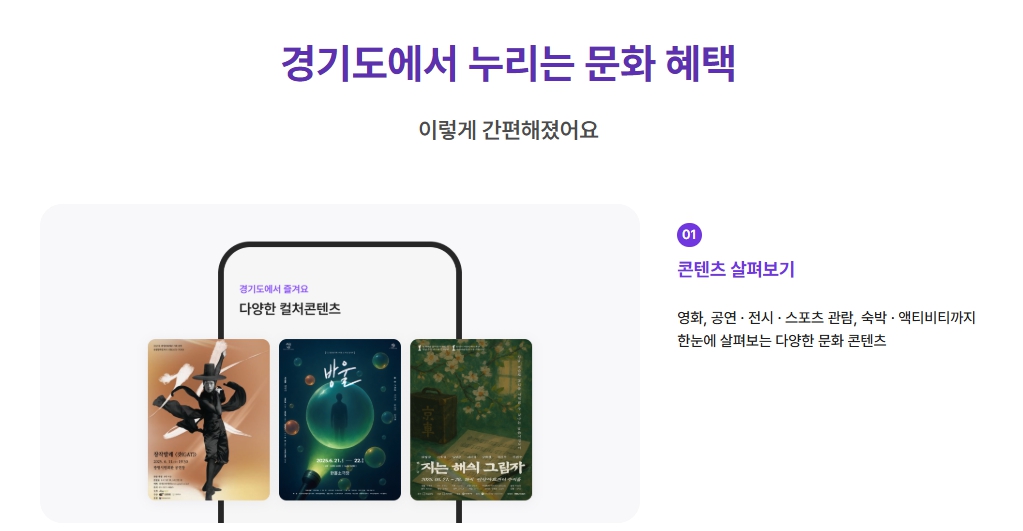
Task: Click the 다양한 컬처콘텐츠 phone heading
Action: [x=290, y=309]
